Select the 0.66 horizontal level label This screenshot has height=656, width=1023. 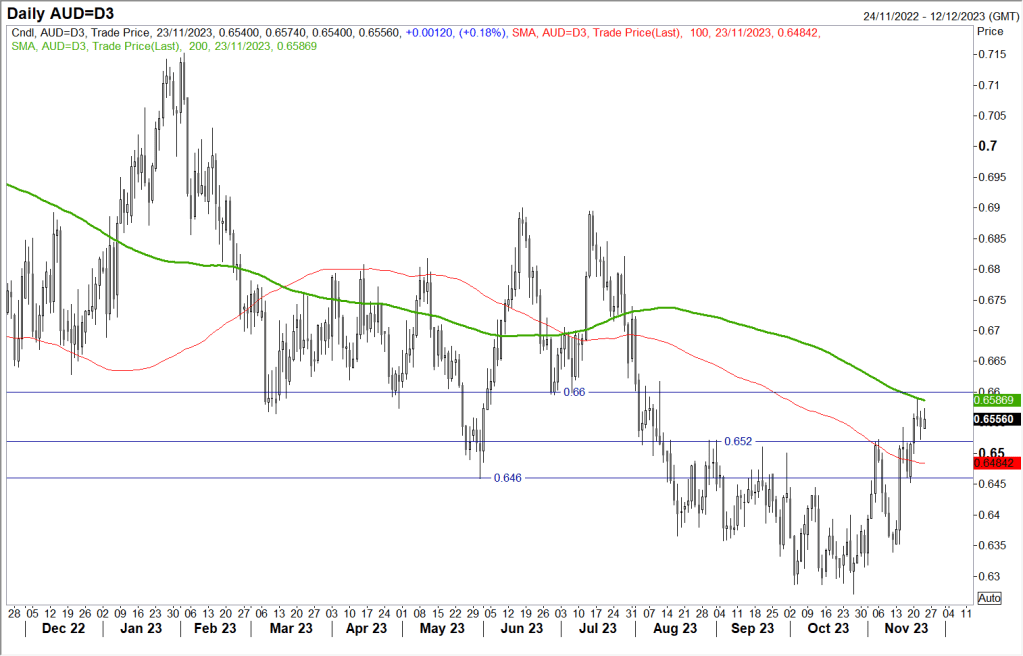[574, 392]
